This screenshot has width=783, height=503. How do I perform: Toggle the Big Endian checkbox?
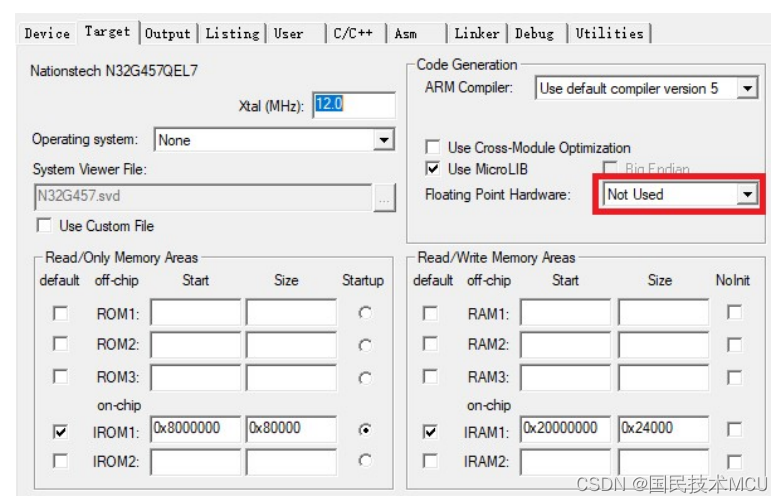[x=609, y=168]
